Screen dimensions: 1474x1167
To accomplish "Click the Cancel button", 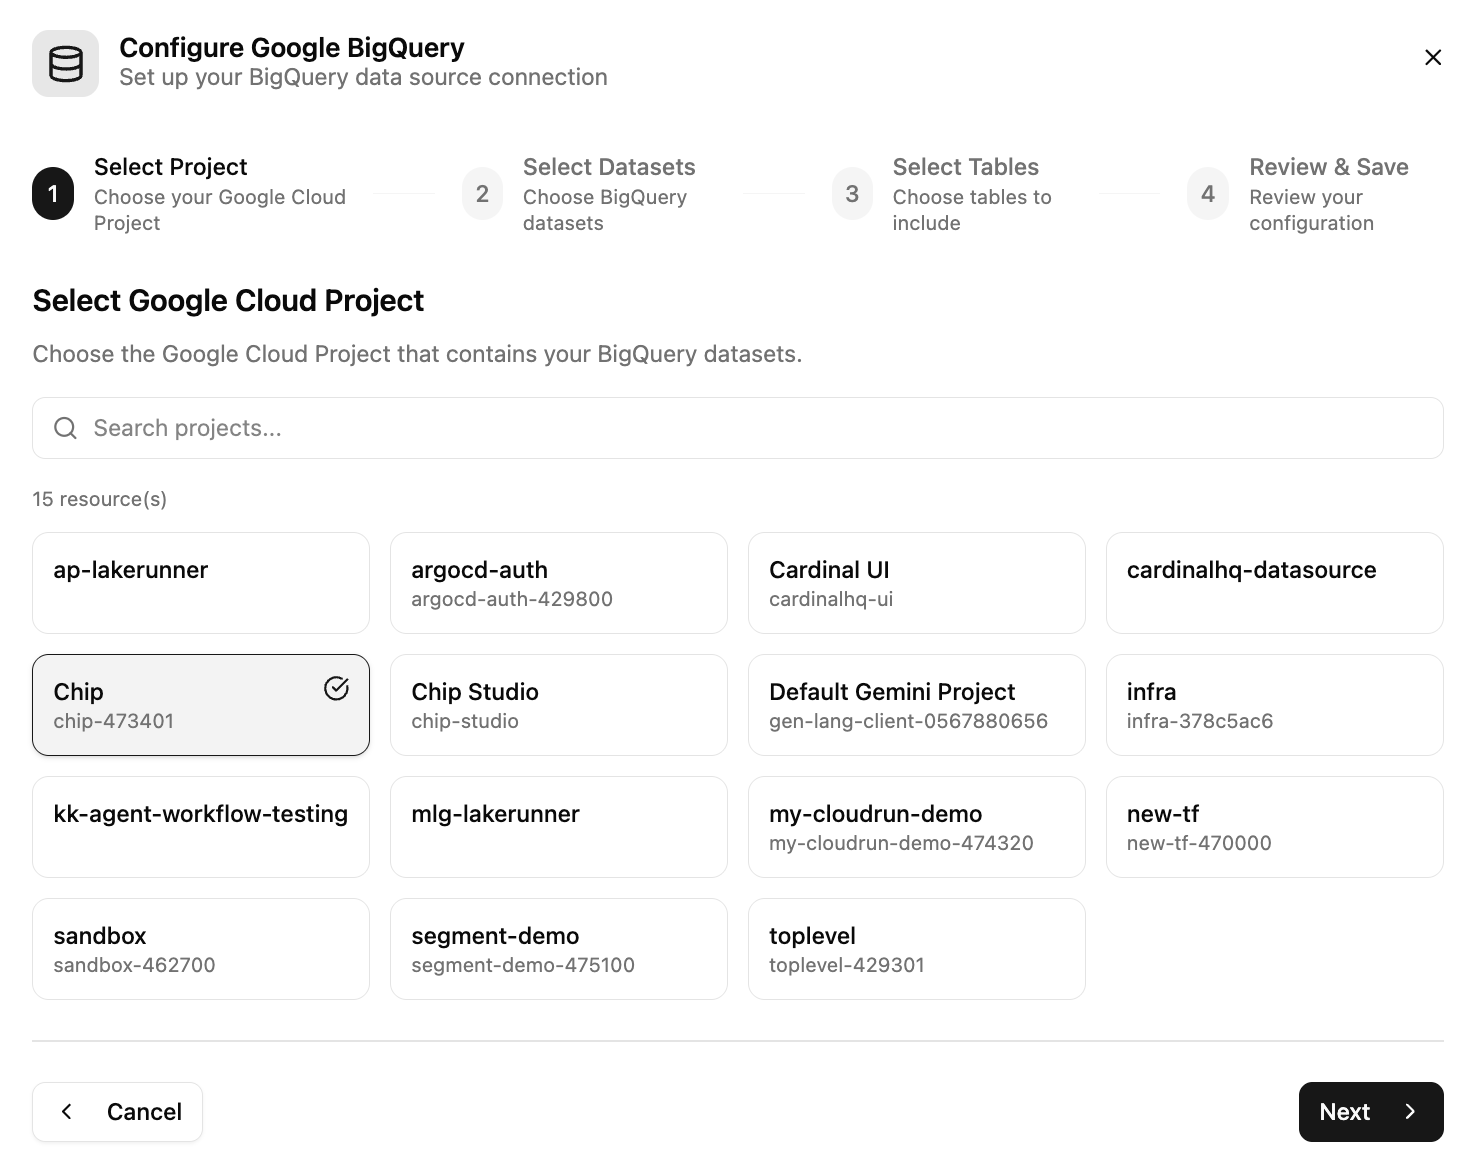I will (118, 1112).
